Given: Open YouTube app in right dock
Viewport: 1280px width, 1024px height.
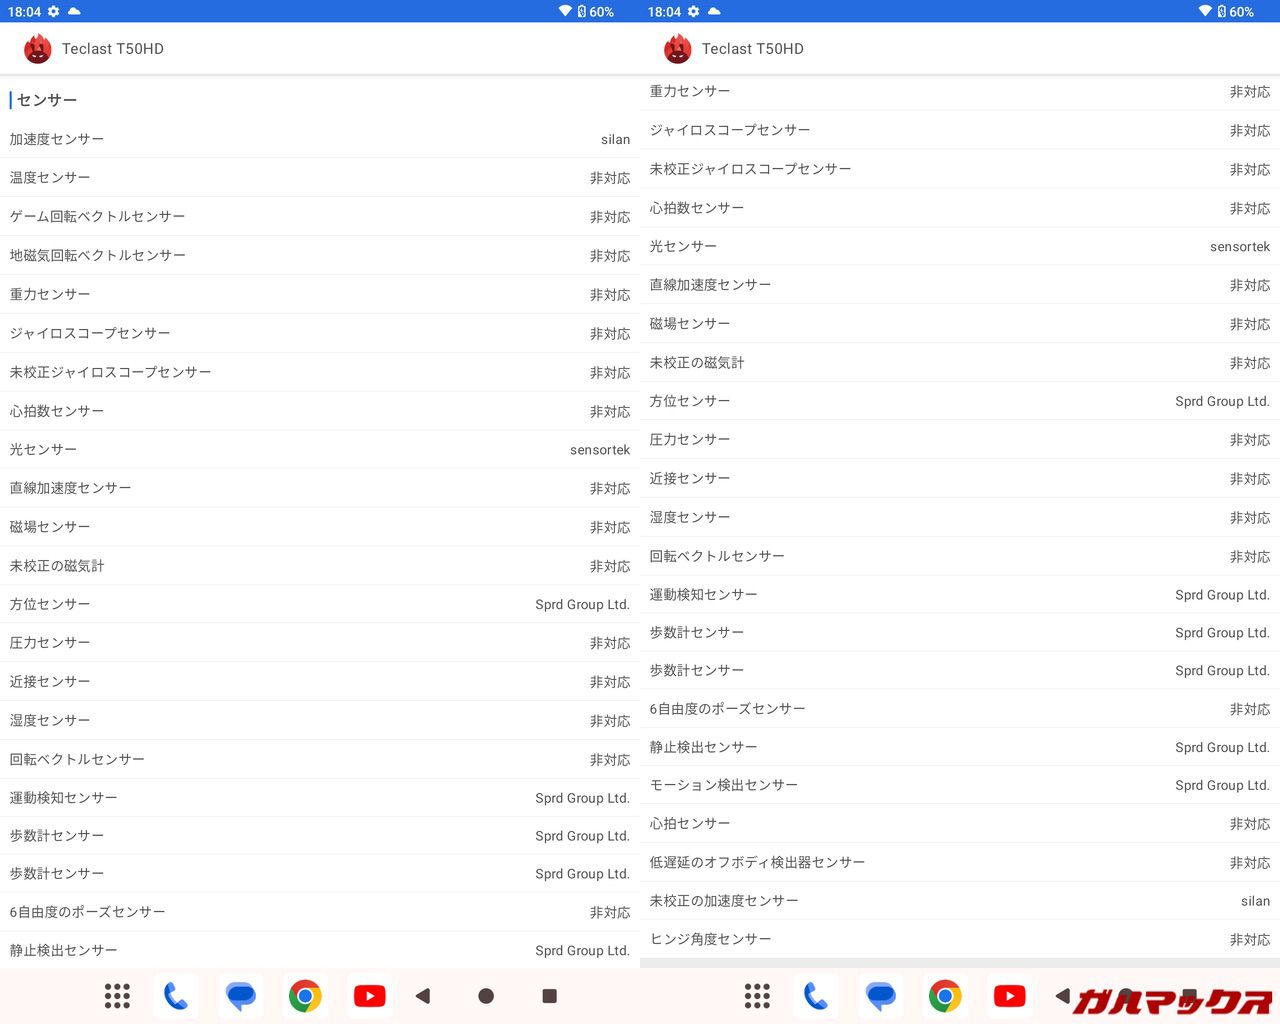Looking at the screenshot, I should point(1009,996).
